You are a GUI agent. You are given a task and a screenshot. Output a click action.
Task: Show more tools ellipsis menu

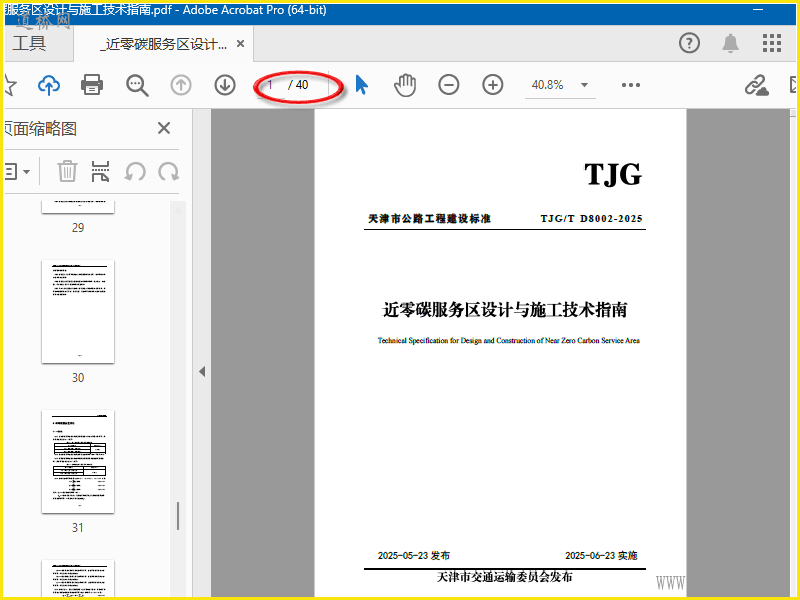[x=631, y=85]
